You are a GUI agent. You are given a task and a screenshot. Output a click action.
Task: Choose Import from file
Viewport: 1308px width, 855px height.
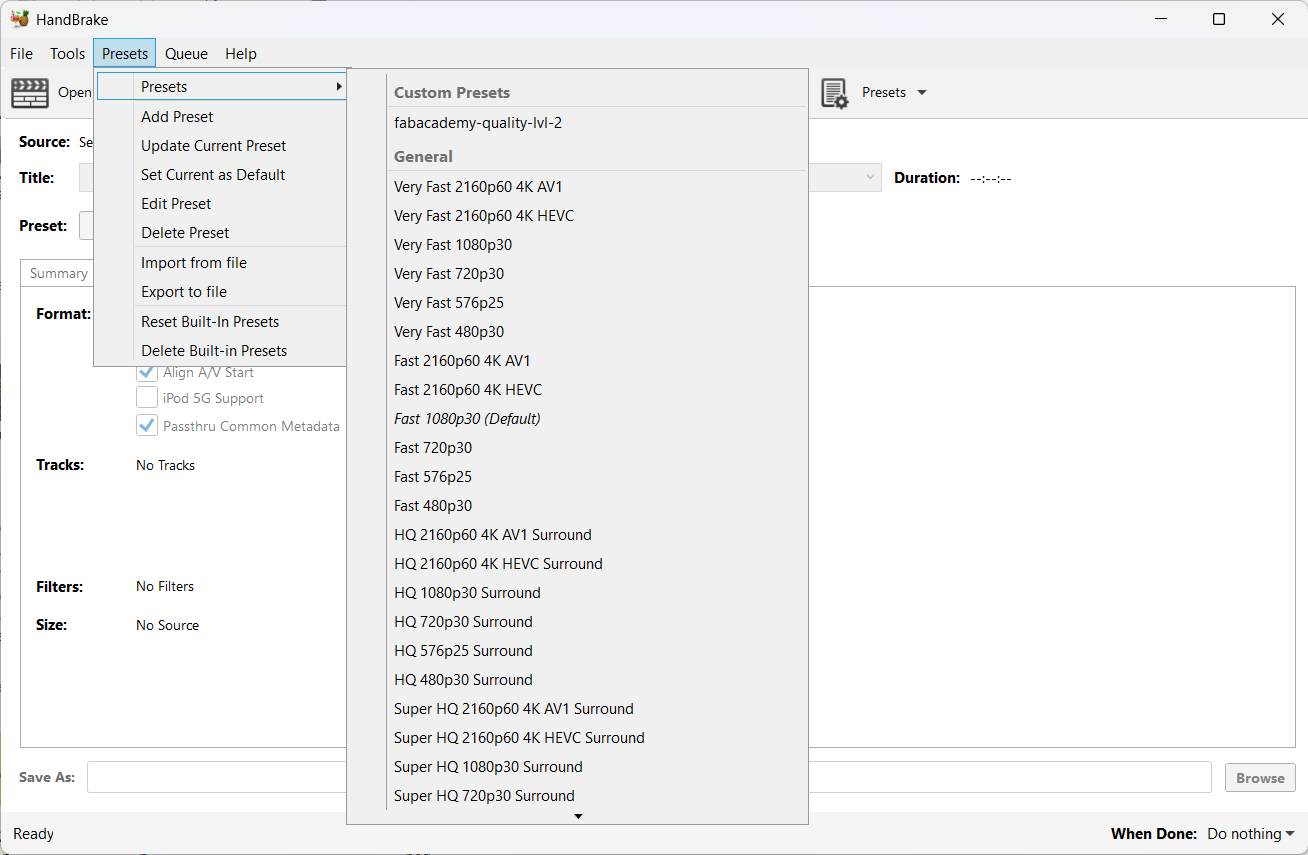(221, 263)
